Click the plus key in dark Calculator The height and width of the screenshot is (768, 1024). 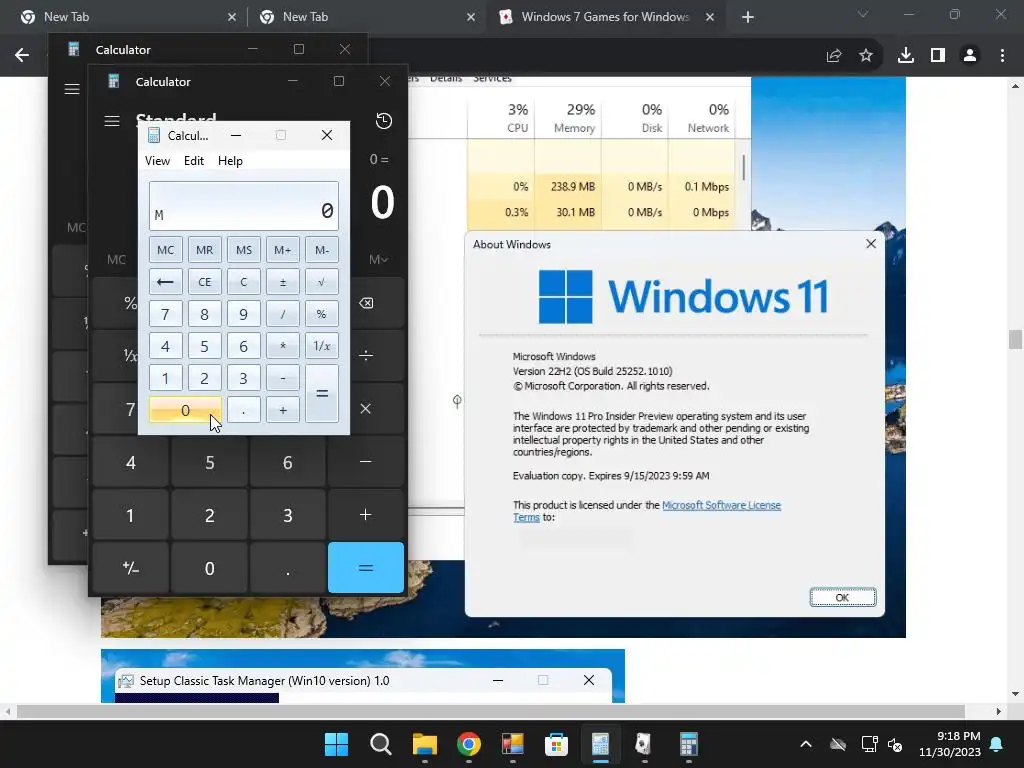366,515
